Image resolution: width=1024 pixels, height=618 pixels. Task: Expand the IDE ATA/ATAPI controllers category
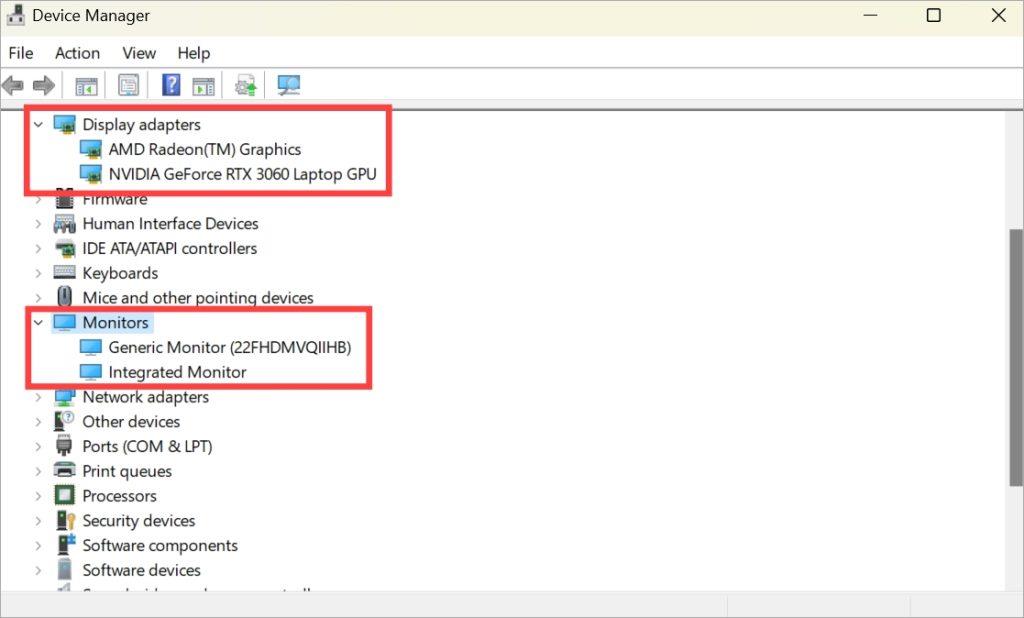coord(39,248)
